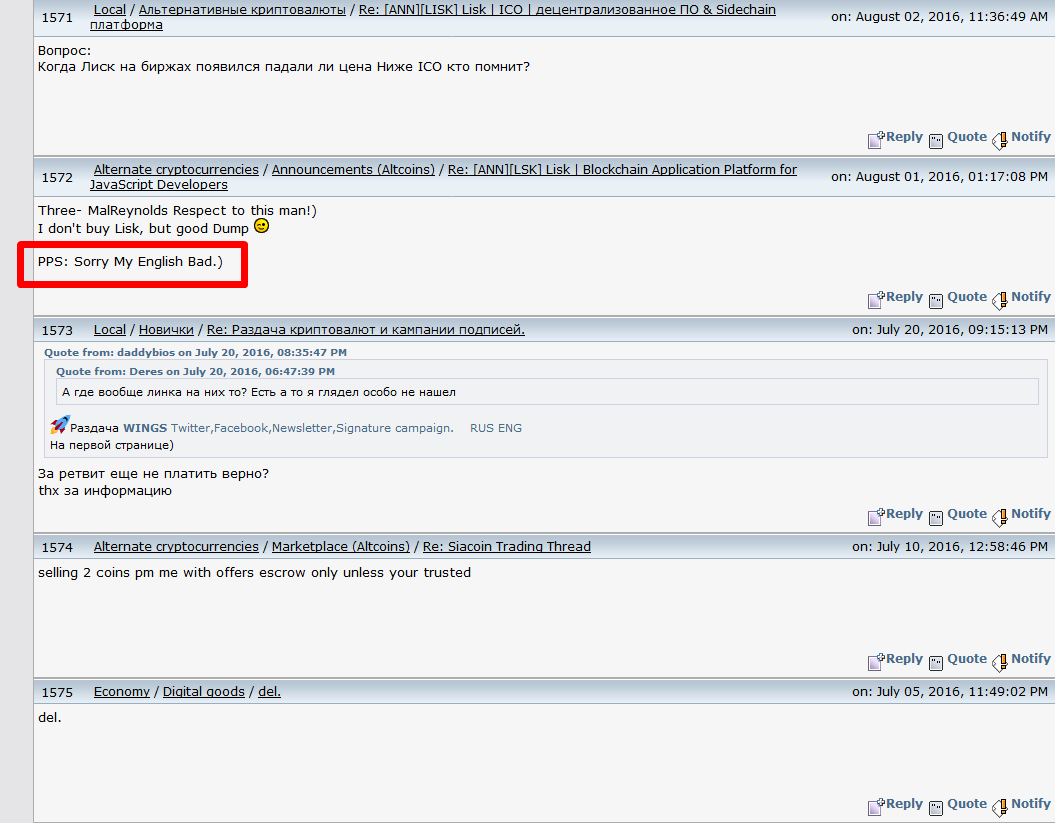
Task: Open the del. thread link
Action: (269, 692)
